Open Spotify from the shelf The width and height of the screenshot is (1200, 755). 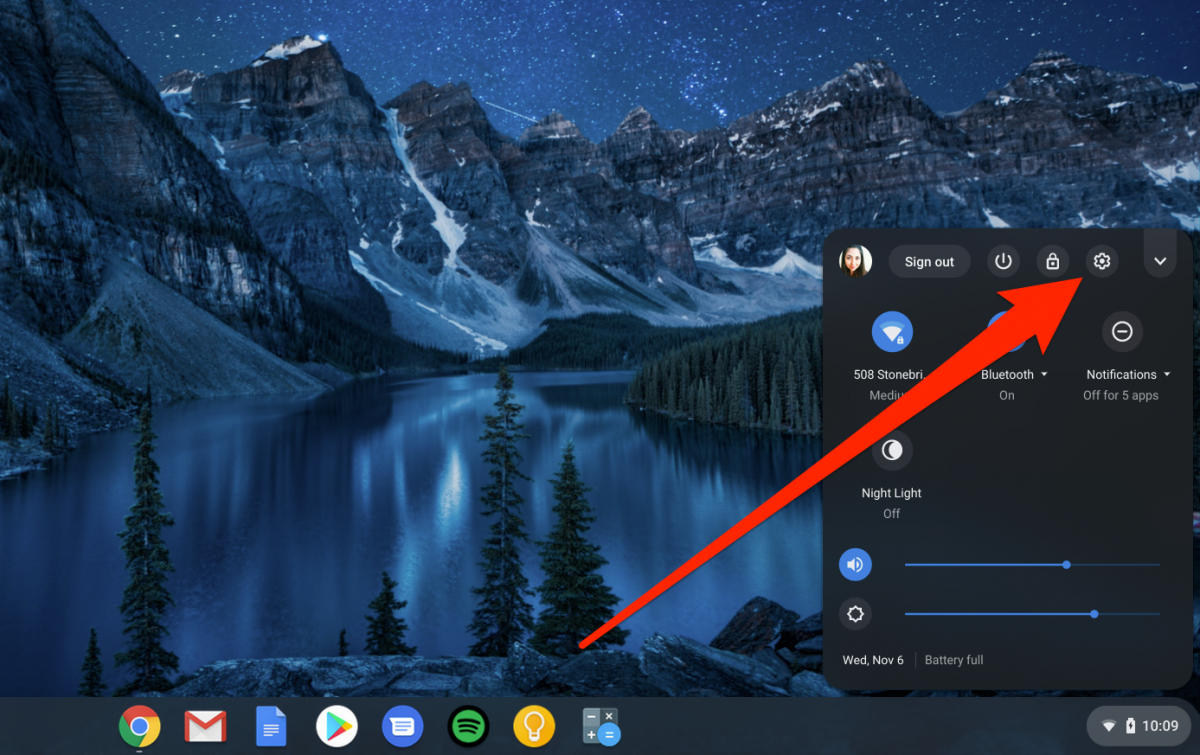(x=468, y=726)
